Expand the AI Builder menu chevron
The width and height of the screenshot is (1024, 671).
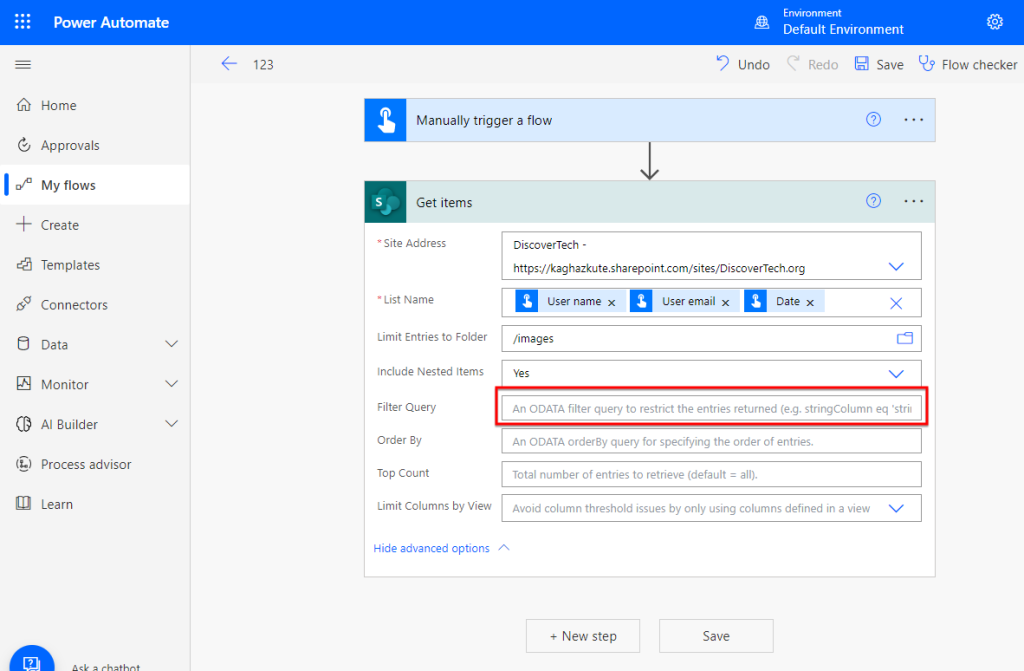point(171,423)
